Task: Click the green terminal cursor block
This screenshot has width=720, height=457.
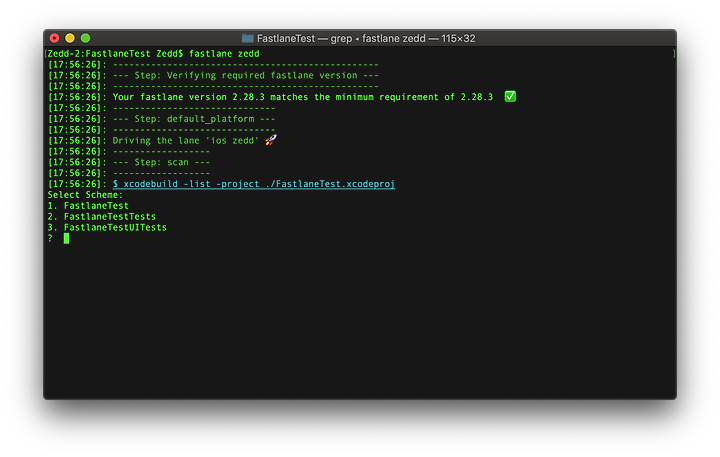Action: [67, 238]
